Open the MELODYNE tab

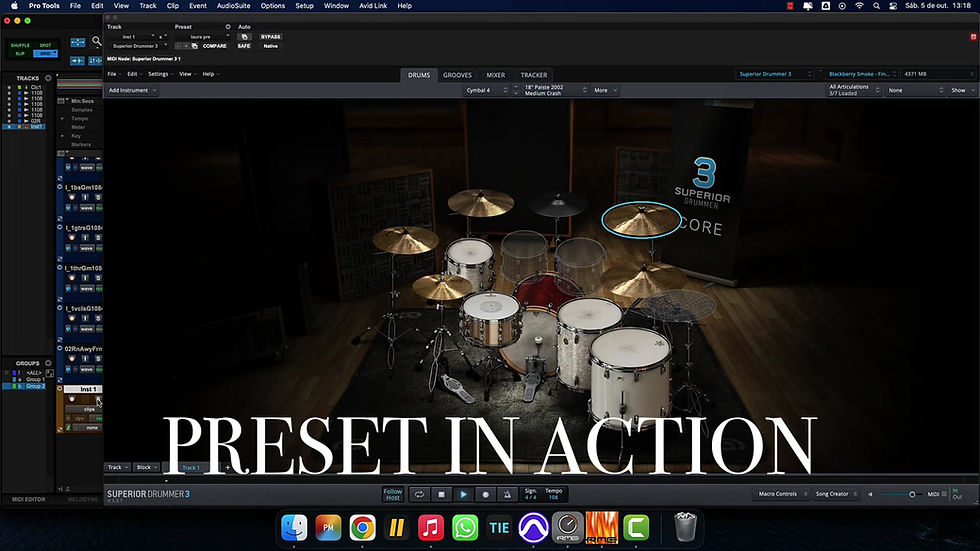[82, 499]
